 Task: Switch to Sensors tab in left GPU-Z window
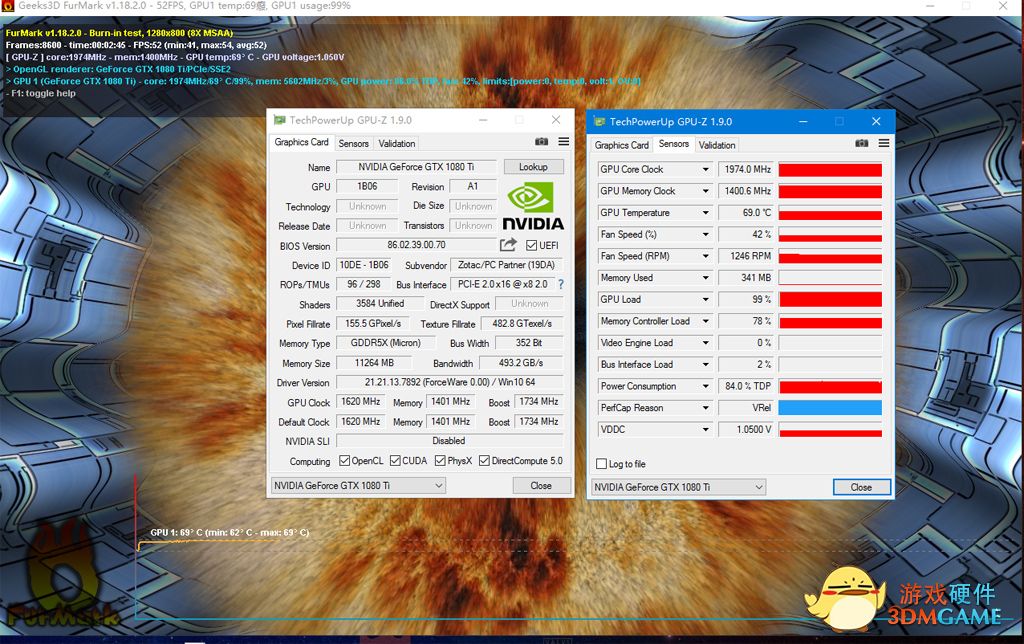click(353, 144)
